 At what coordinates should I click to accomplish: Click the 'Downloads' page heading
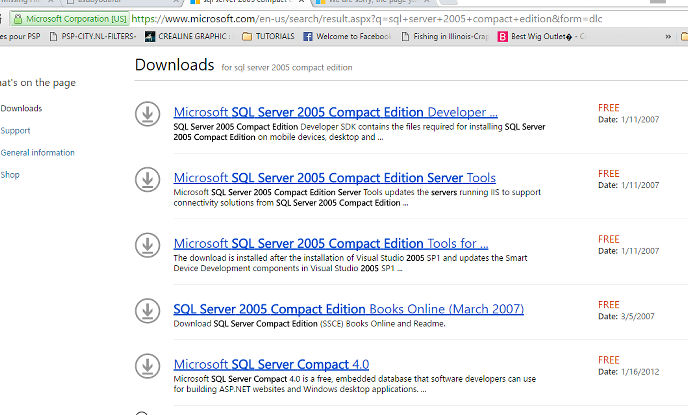(x=175, y=65)
